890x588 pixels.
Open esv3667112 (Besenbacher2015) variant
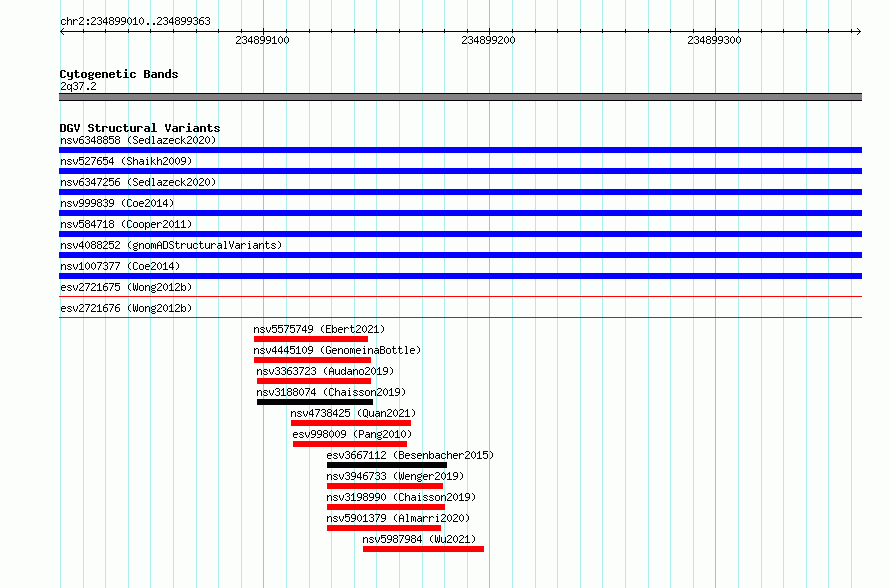pos(410,455)
